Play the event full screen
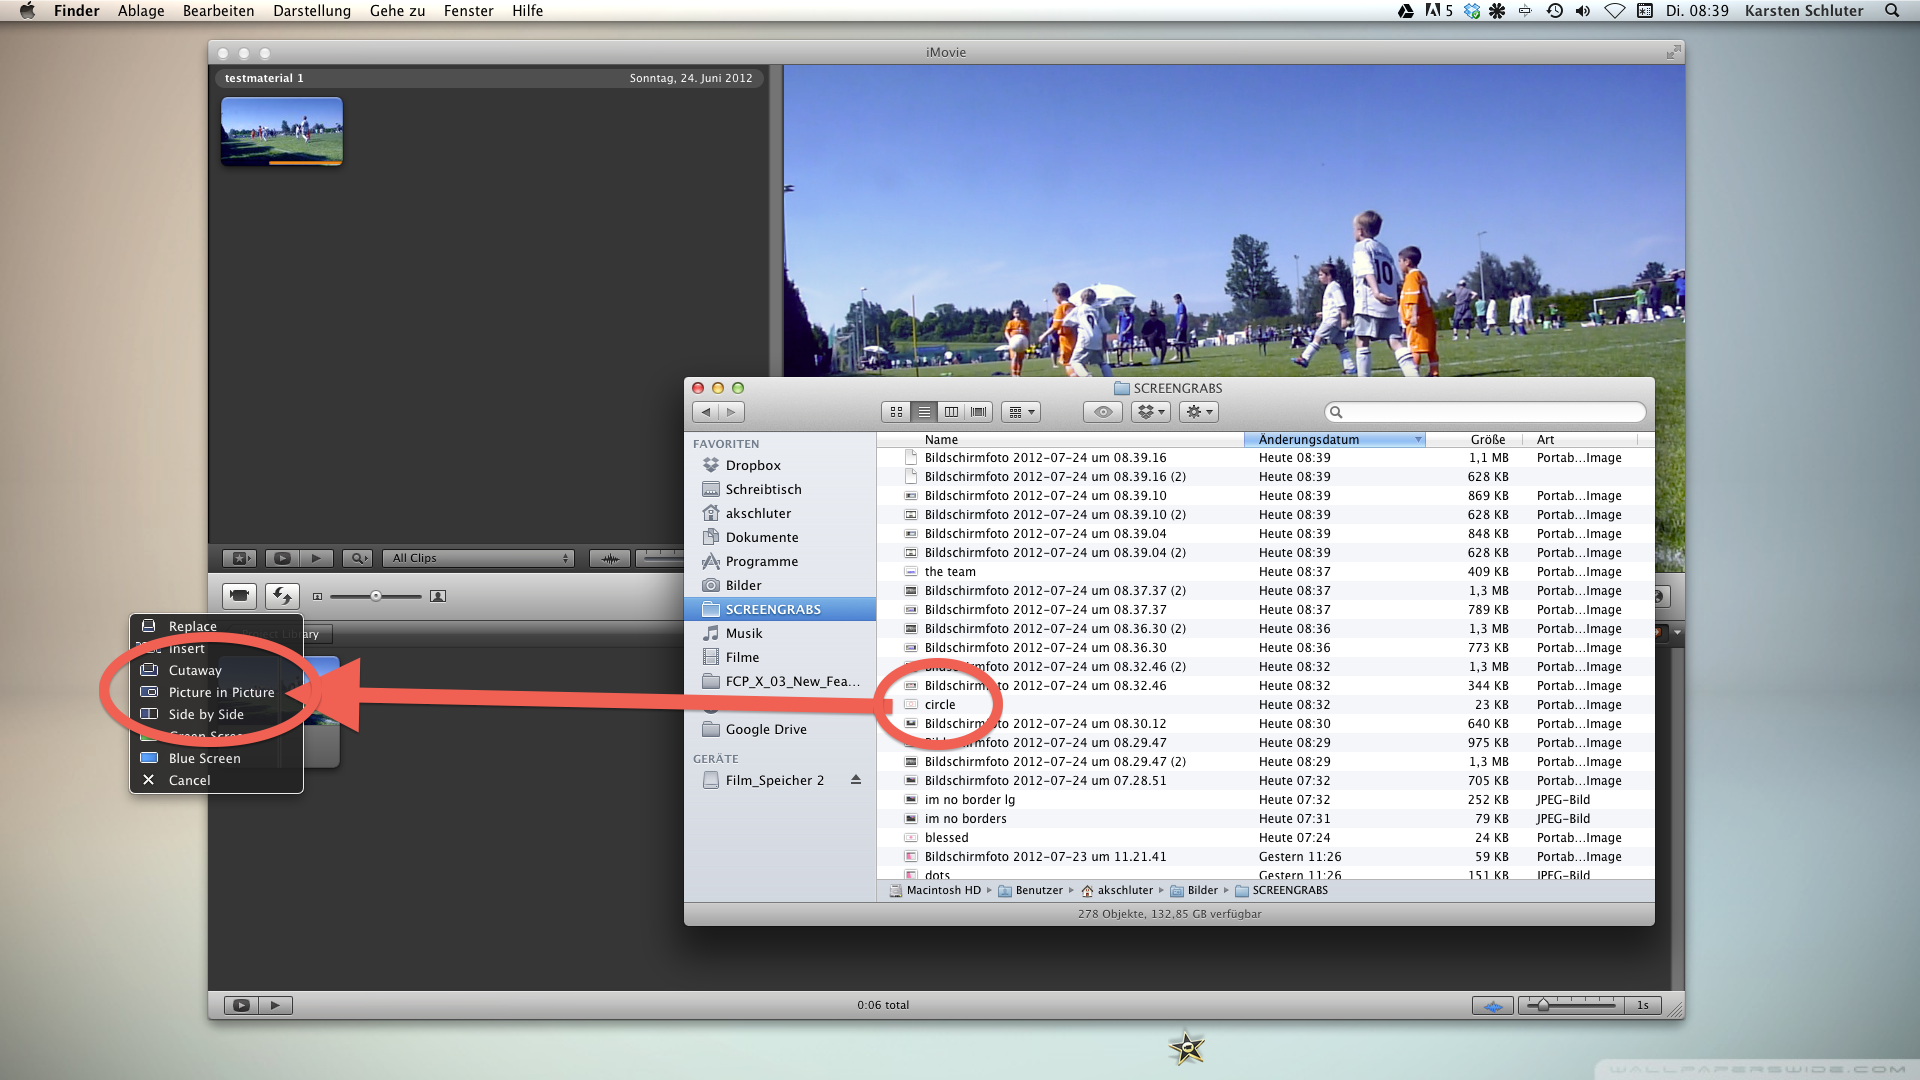Viewport: 1920px width, 1080px height. coord(282,558)
